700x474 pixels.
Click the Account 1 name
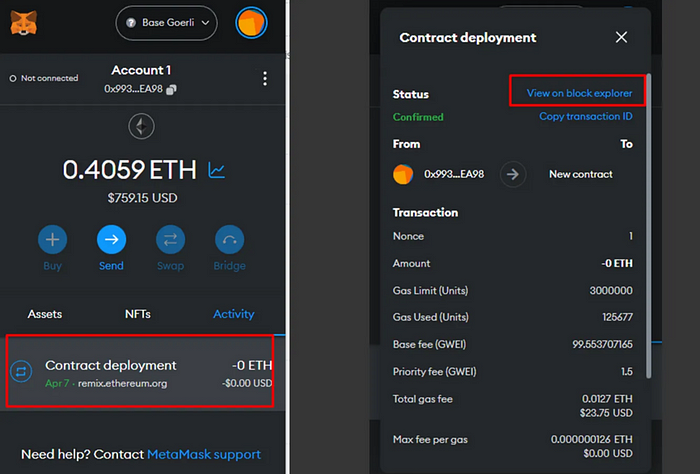pos(141,70)
